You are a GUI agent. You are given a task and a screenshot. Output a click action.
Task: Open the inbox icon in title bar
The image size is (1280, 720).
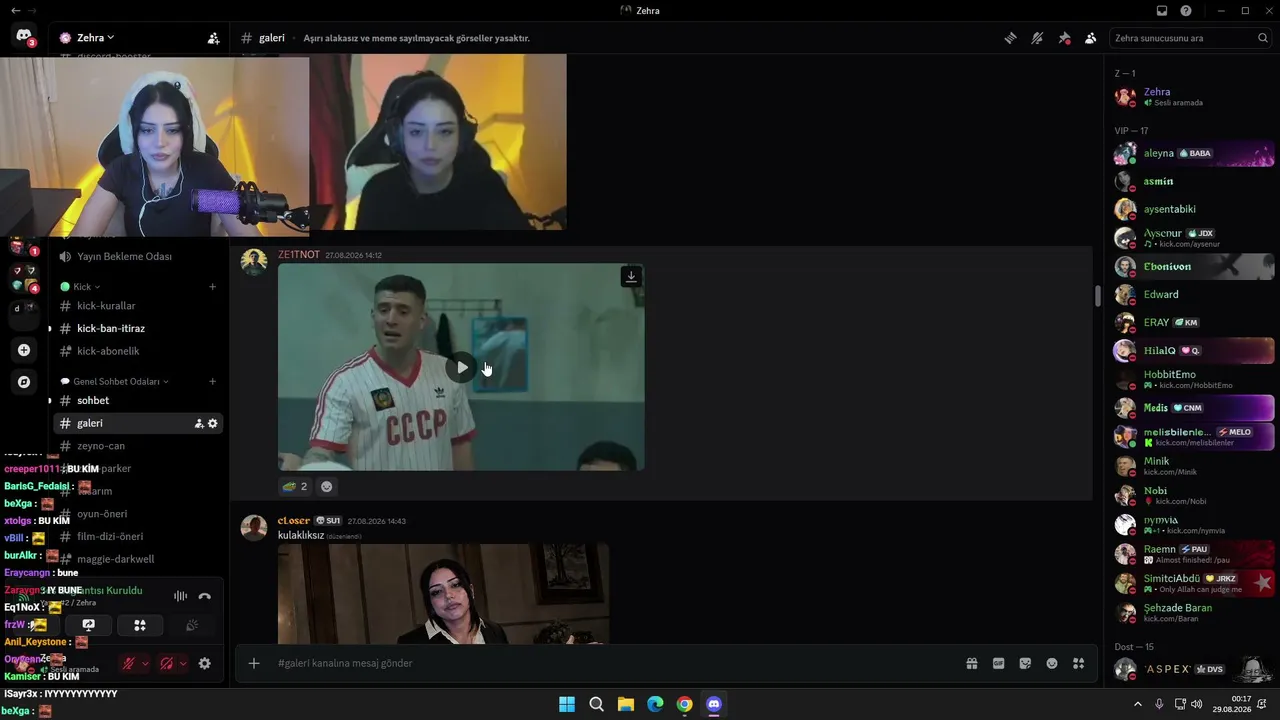click(1162, 11)
